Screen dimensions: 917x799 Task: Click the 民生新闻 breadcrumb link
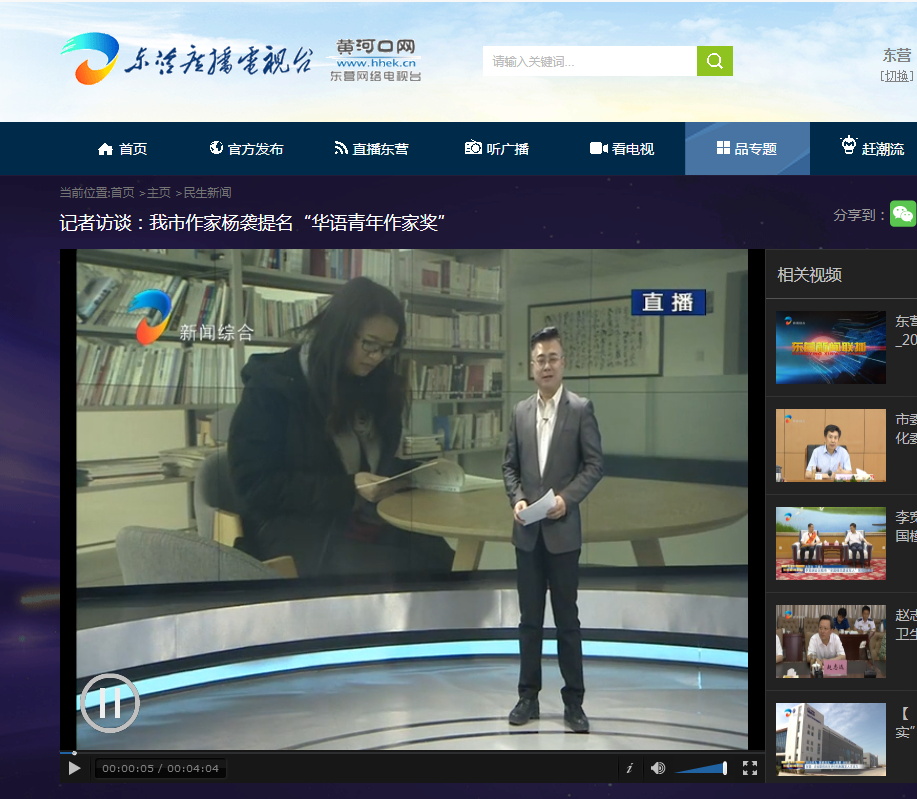click(x=207, y=192)
